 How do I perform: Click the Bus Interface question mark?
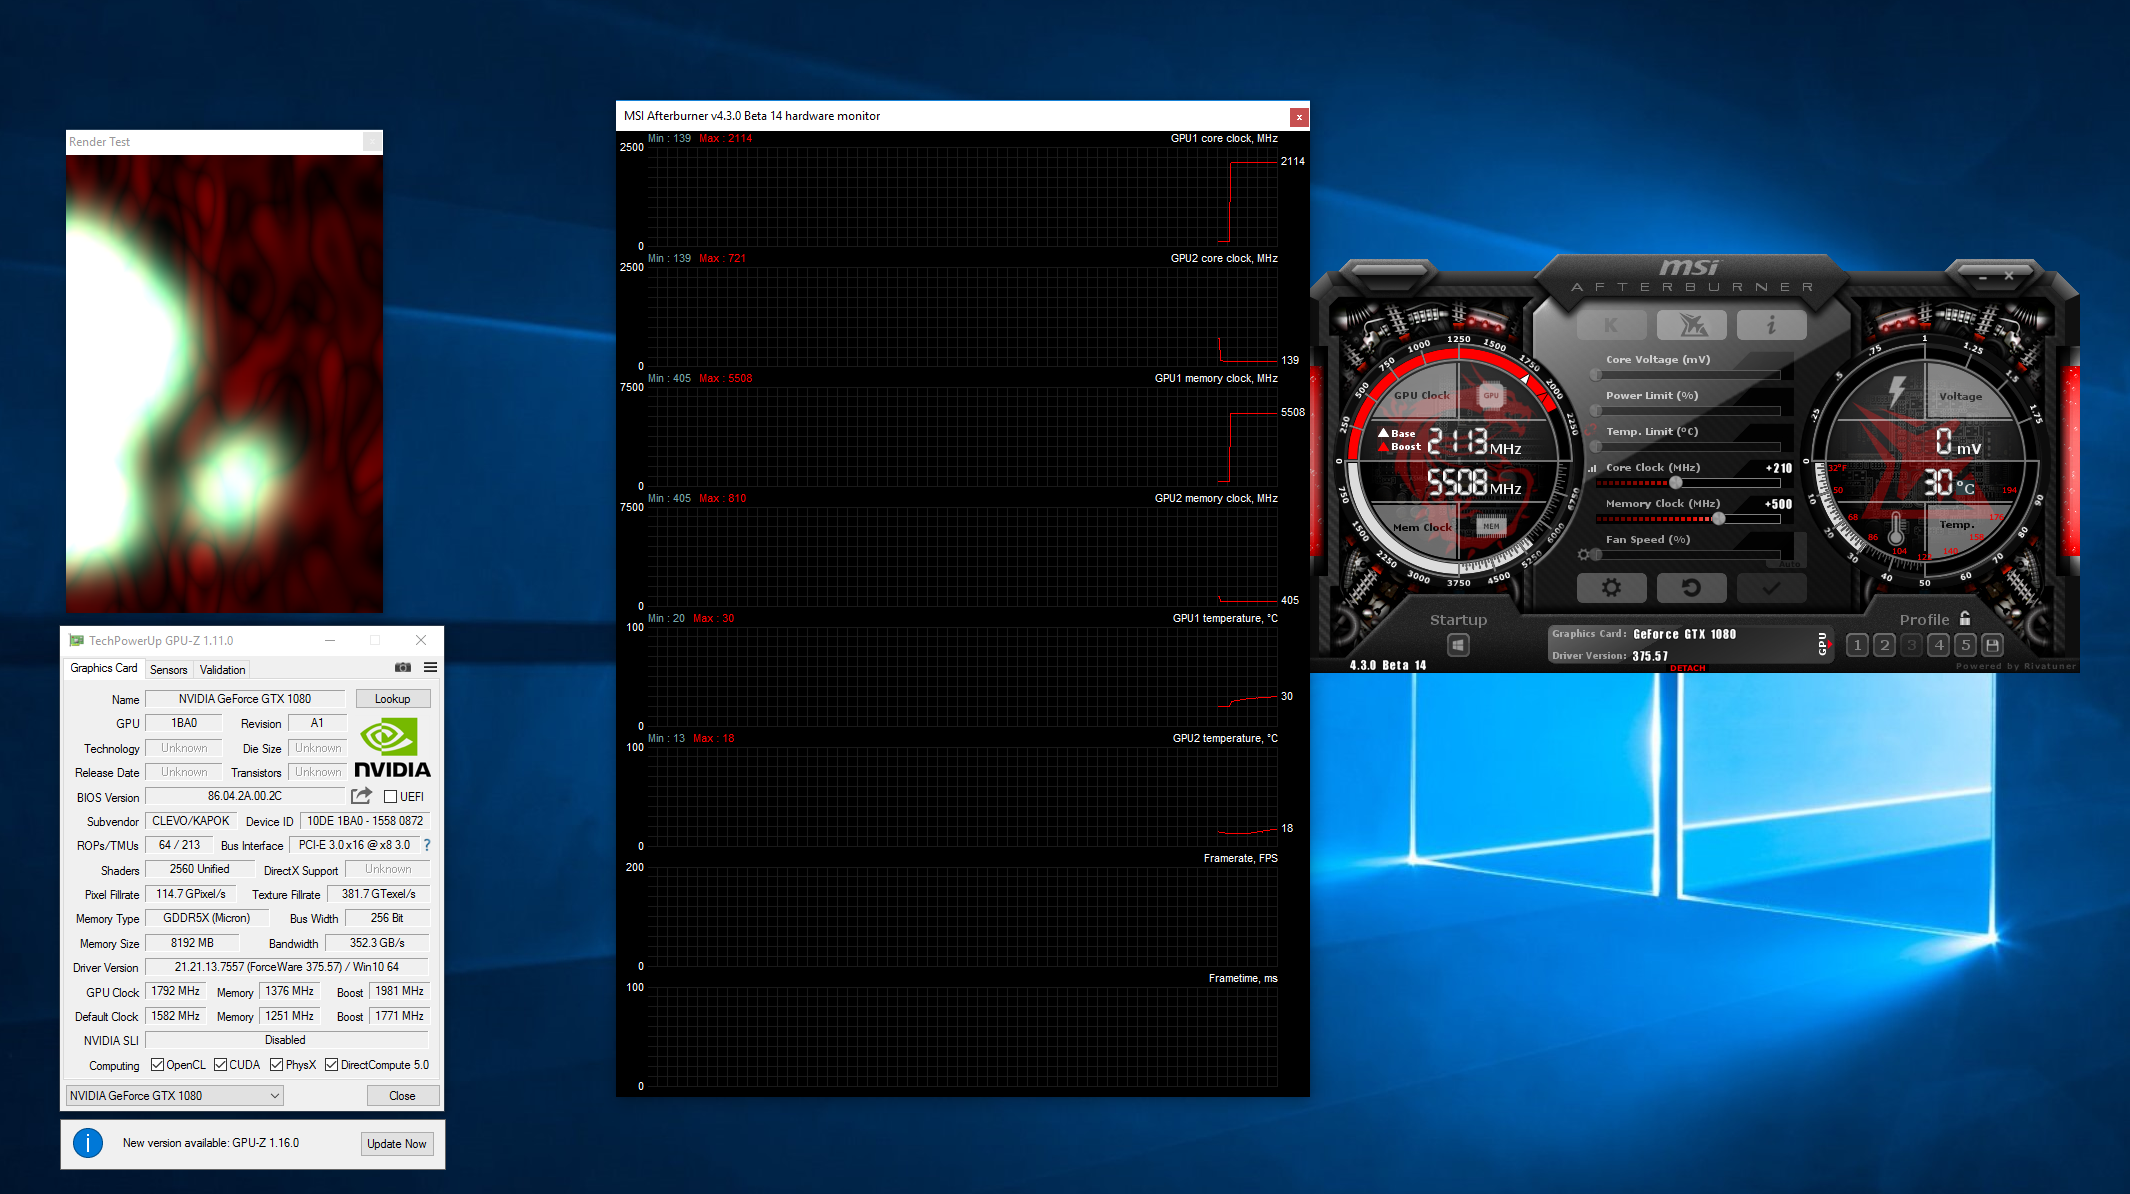427,845
